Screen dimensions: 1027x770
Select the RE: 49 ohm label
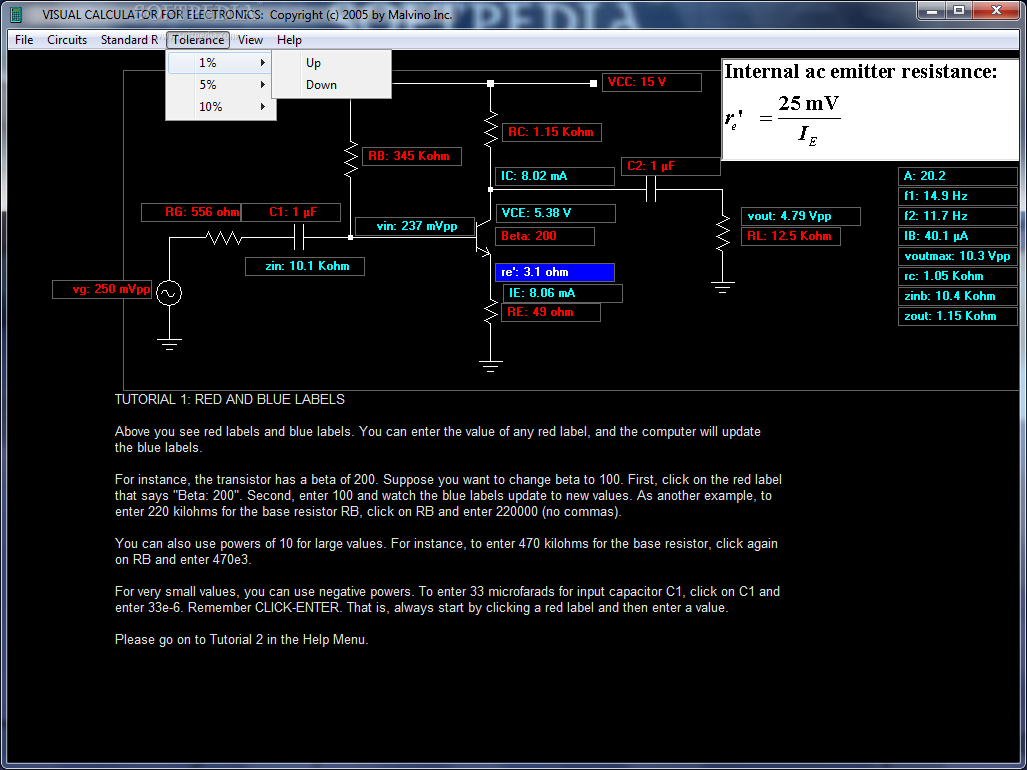(551, 312)
